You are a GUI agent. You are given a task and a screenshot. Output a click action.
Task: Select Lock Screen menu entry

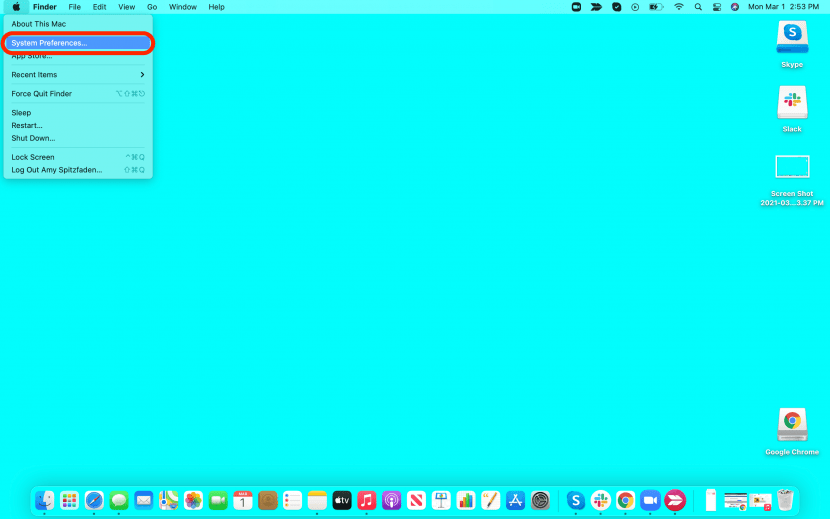point(33,157)
